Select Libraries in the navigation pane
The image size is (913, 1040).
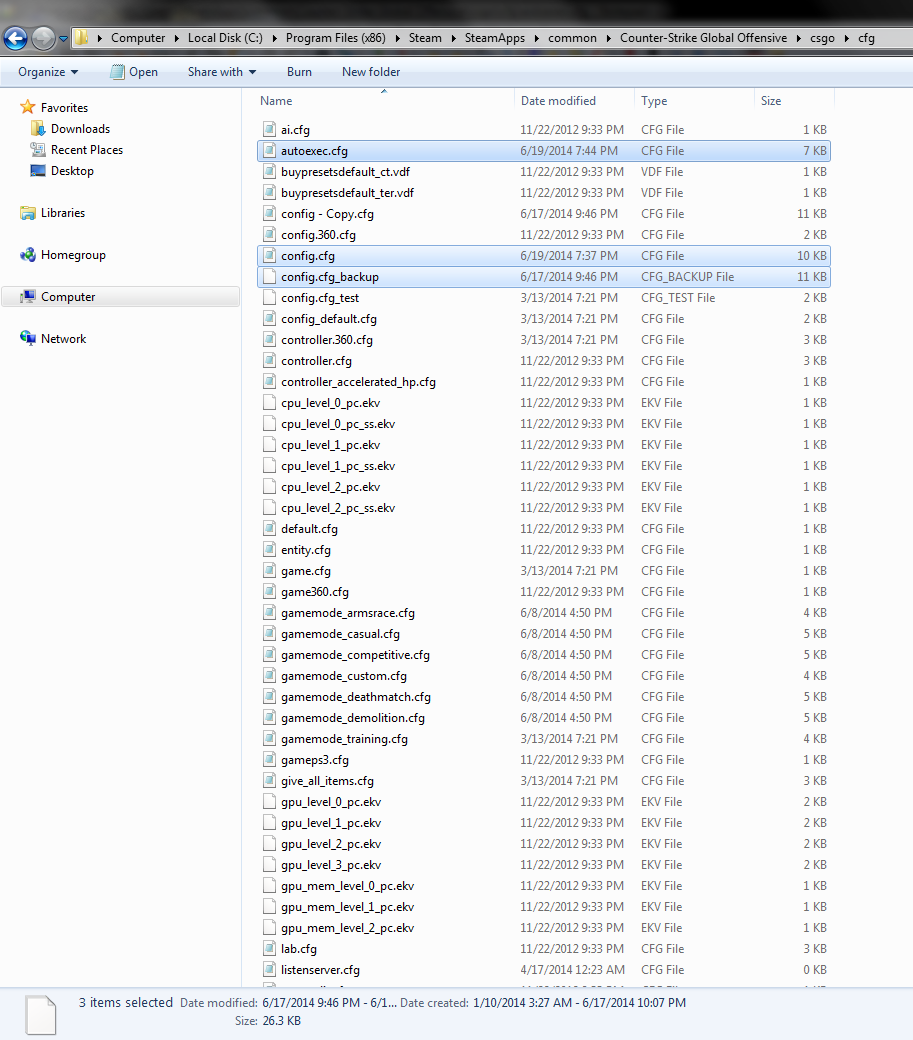(63, 213)
